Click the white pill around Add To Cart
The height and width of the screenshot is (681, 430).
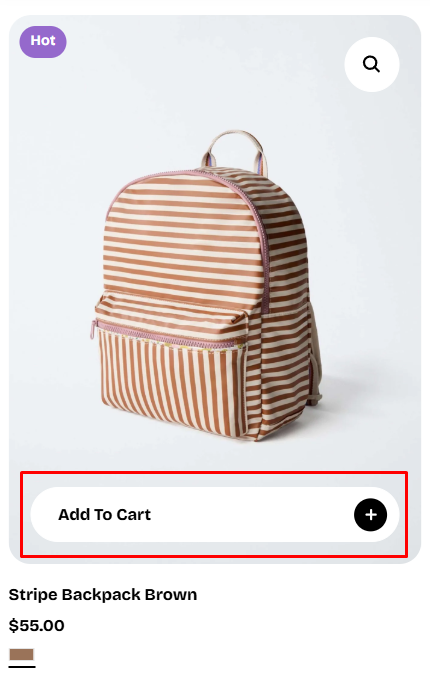(215, 515)
